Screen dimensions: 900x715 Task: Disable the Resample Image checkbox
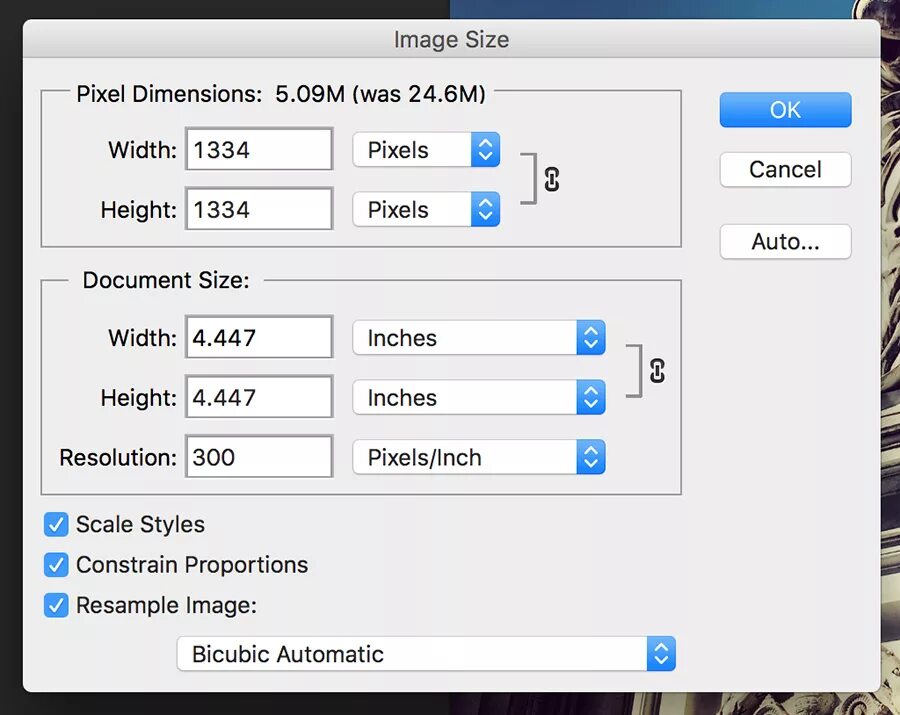click(x=56, y=605)
